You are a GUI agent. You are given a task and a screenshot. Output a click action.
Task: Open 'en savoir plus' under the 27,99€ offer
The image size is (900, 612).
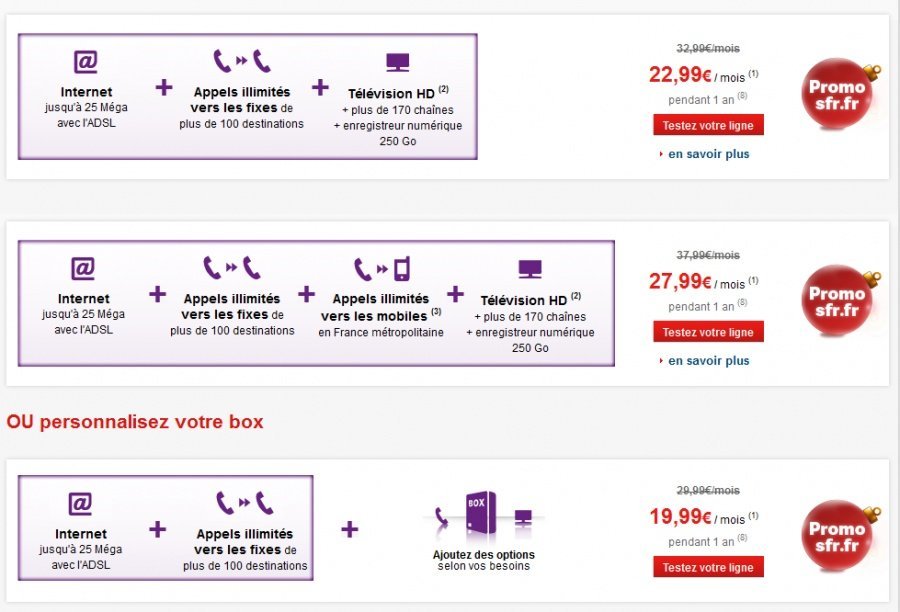coord(709,361)
